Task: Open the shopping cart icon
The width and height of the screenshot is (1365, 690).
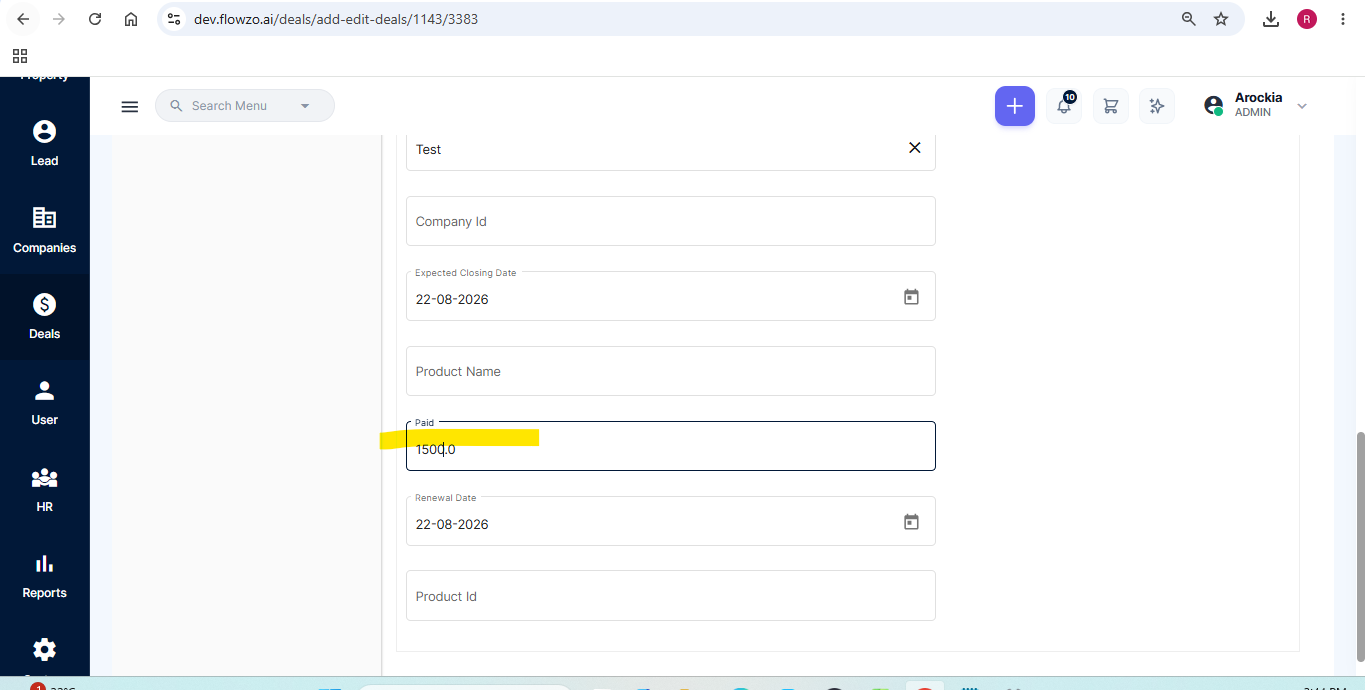Action: [1110, 106]
